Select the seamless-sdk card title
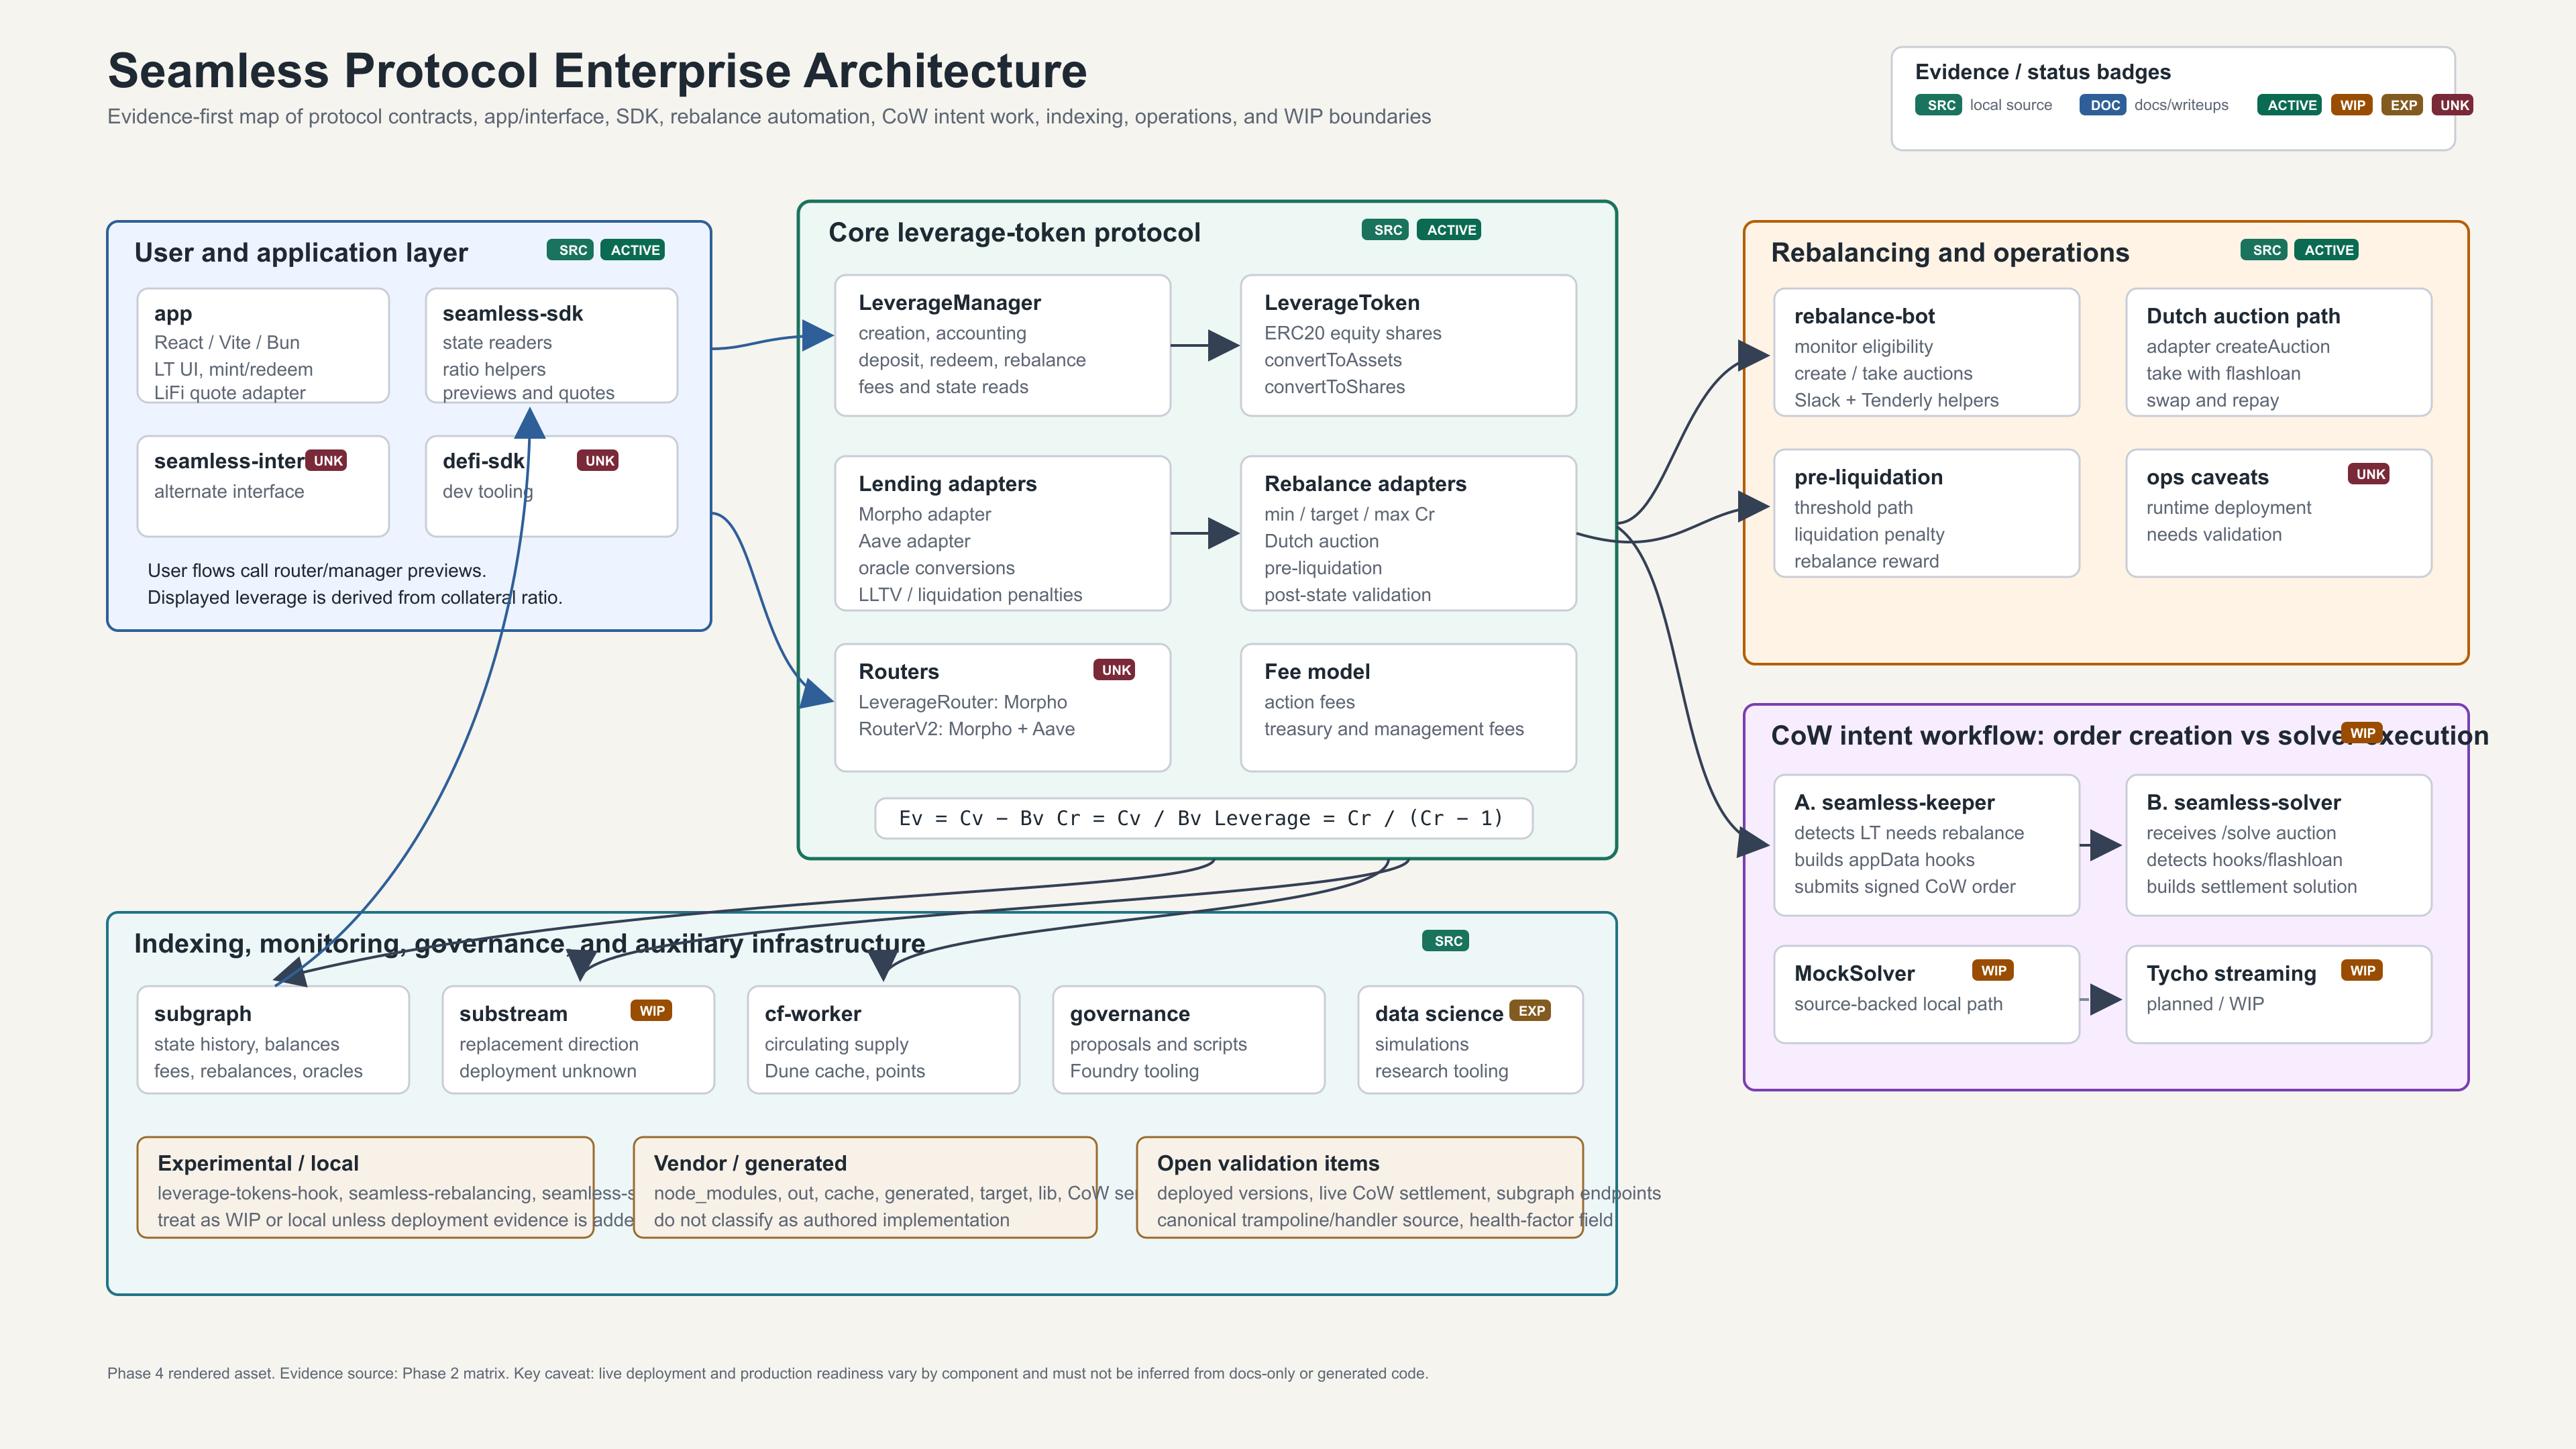Image resolution: width=2576 pixels, height=1449 pixels. click(513, 314)
